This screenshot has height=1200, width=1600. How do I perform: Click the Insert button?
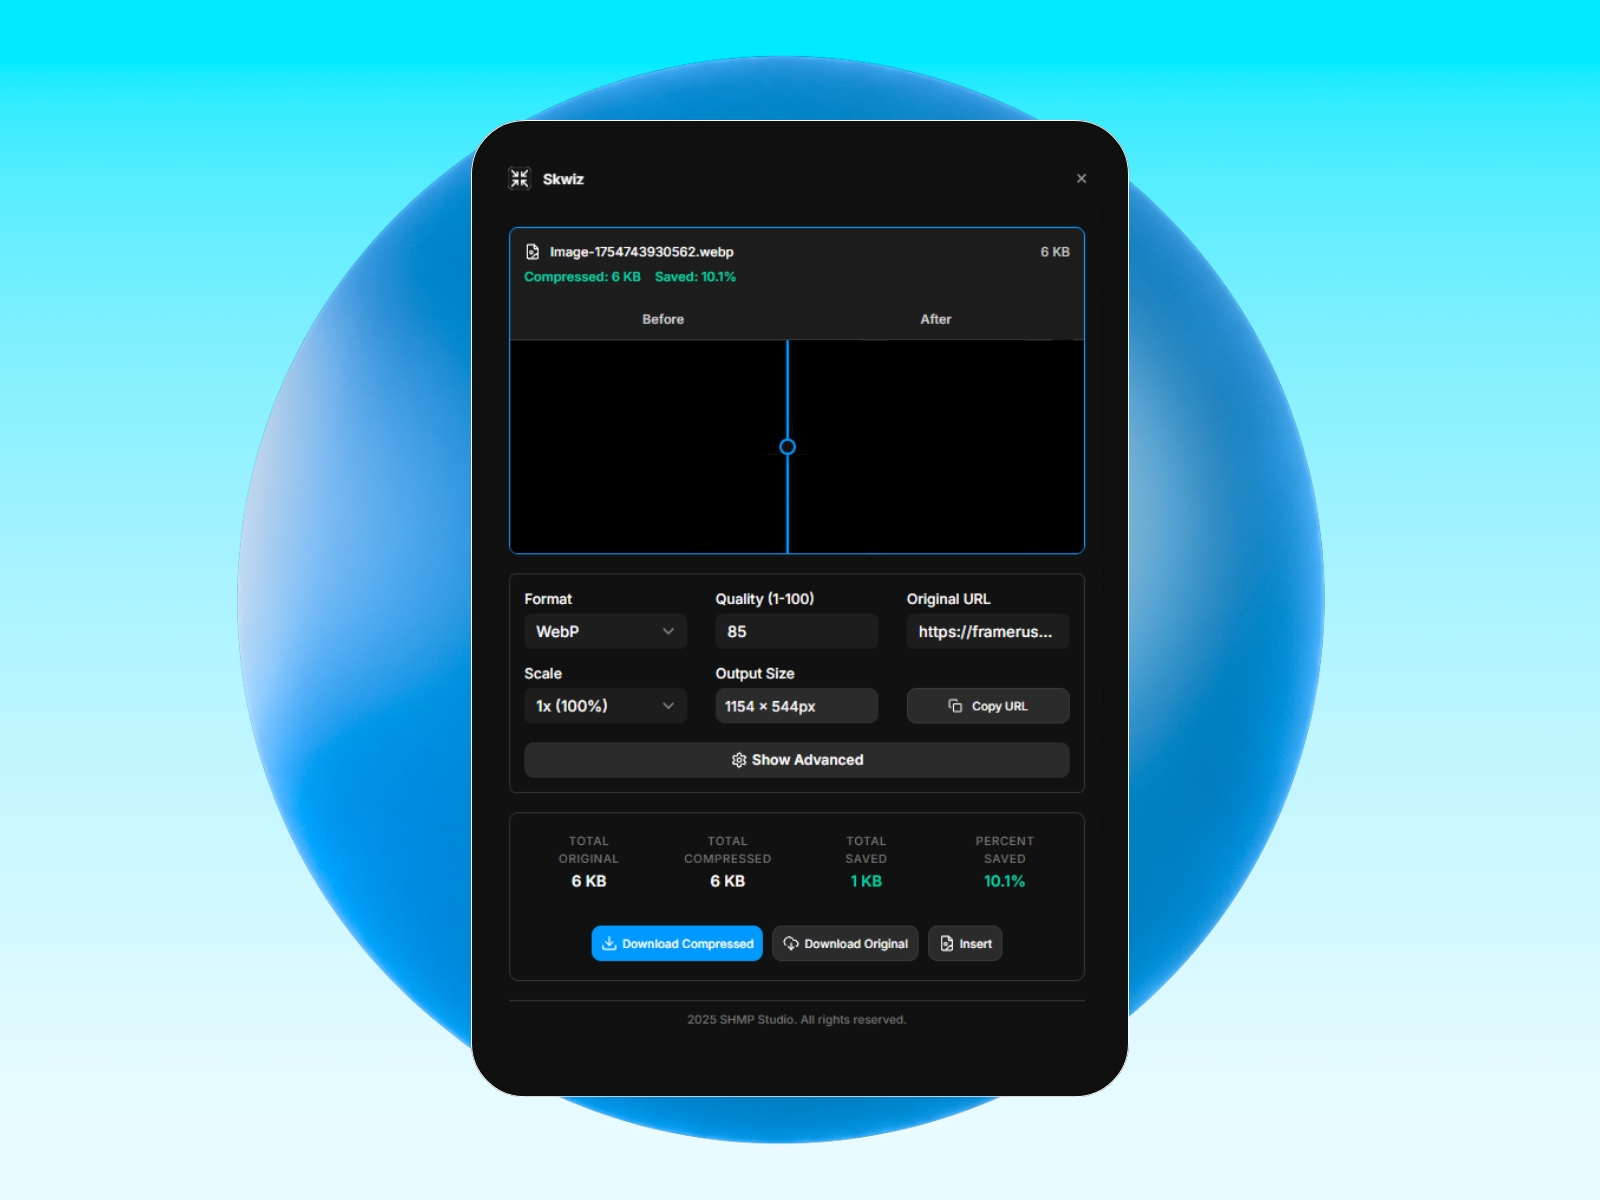964,943
